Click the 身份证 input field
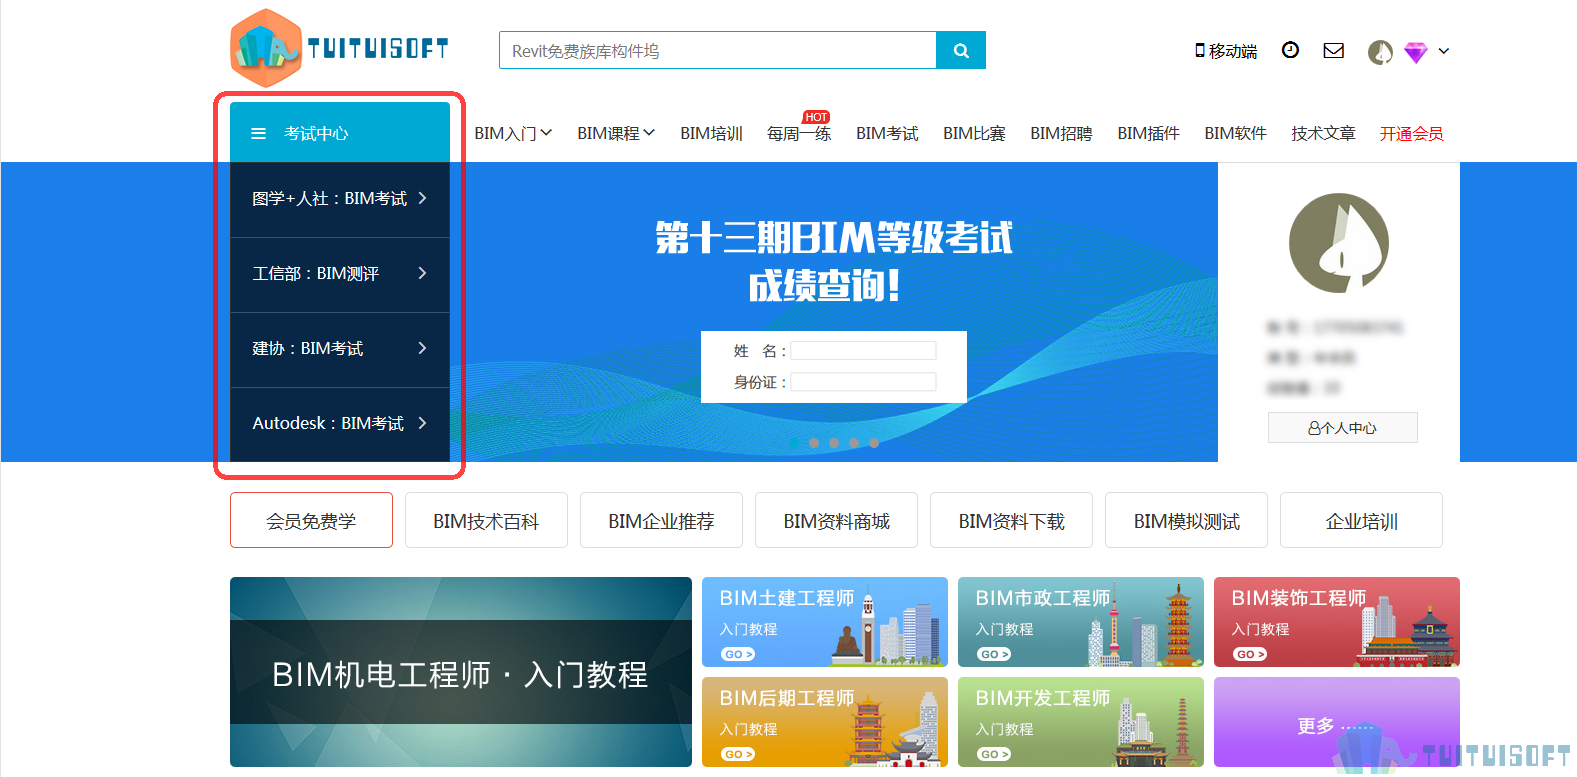Image resolution: width=1577 pixels, height=777 pixels. tap(863, 382)
